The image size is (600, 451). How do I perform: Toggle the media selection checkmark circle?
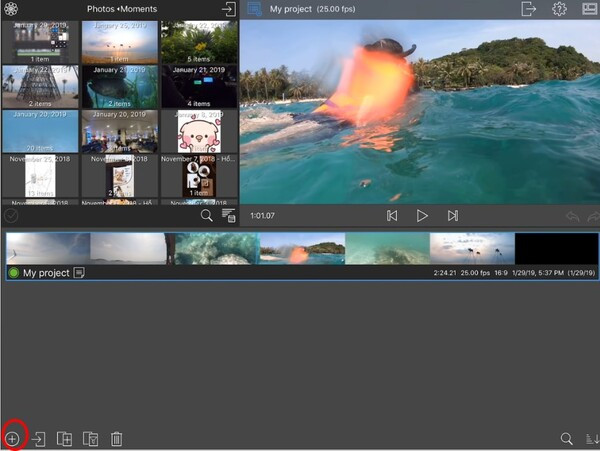(x=11, y=216)
